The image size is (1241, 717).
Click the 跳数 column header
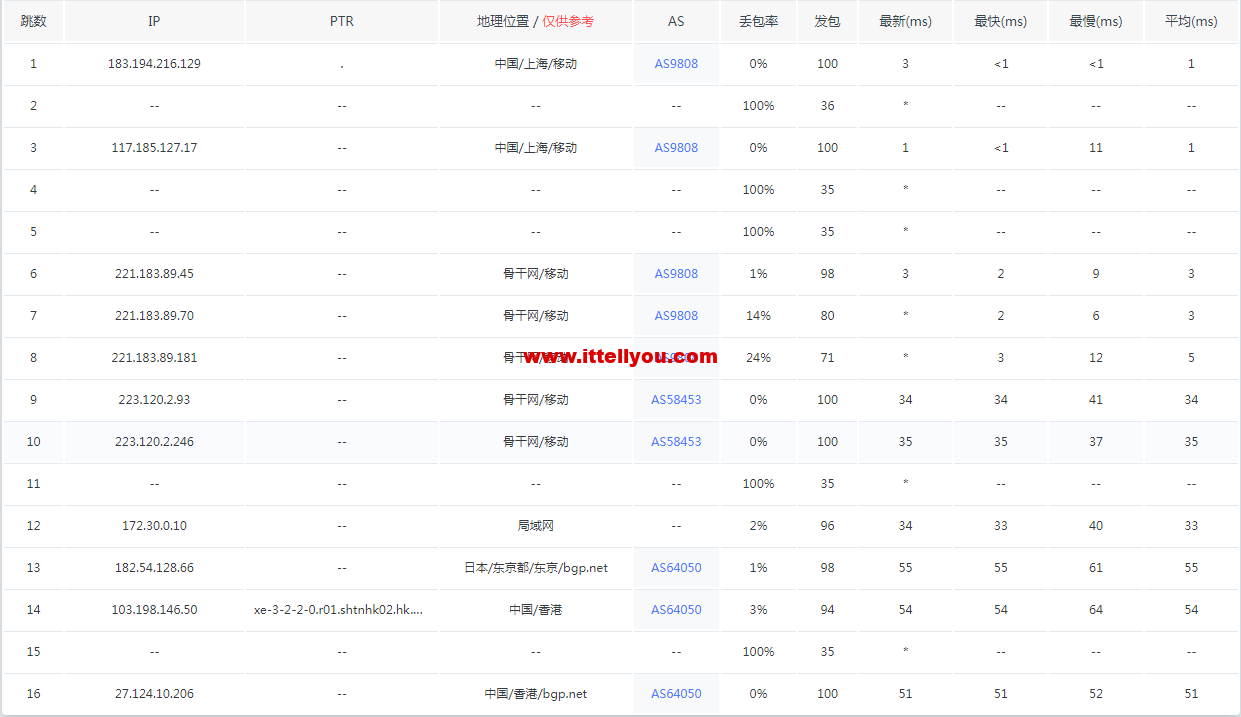(33, 21)
